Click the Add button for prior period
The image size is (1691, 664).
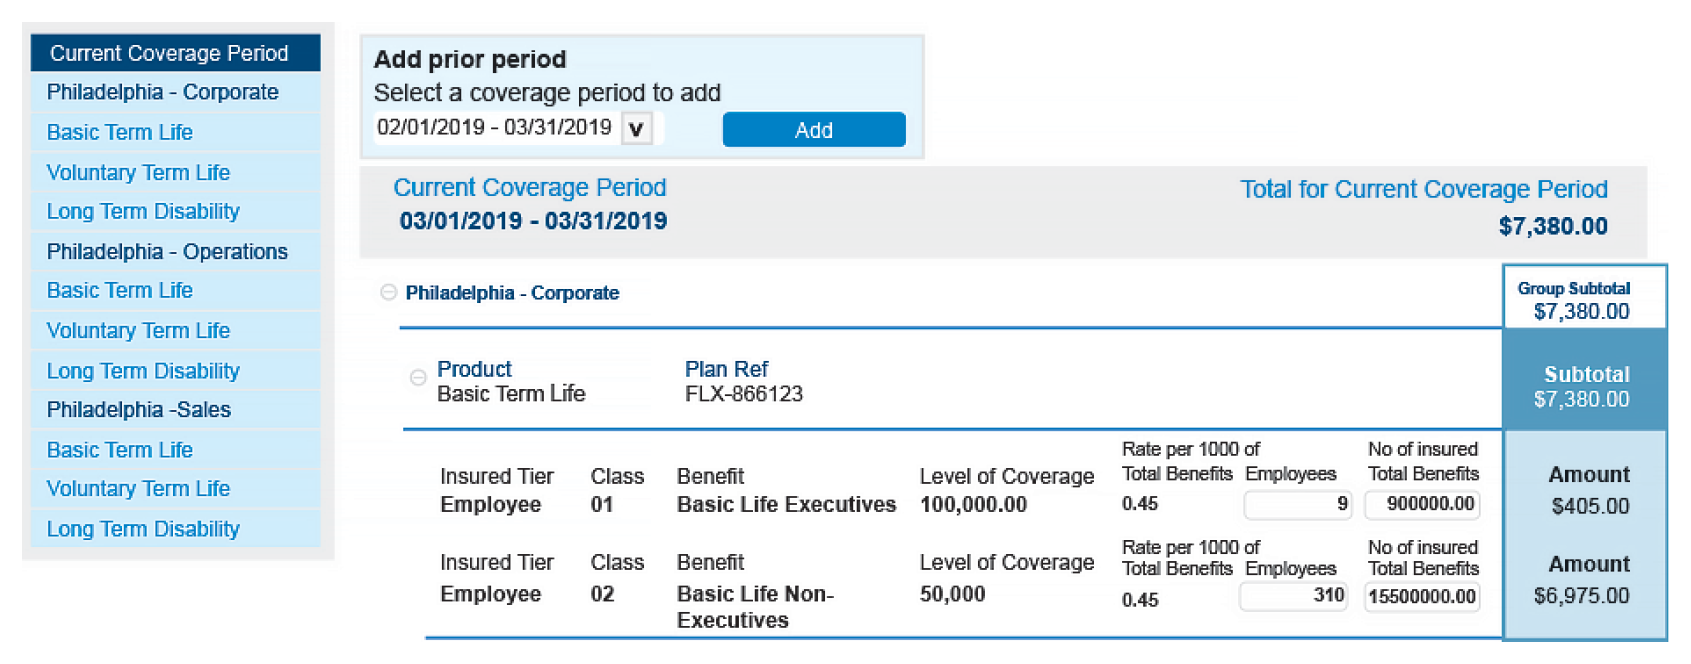click(x=813, y=130)
